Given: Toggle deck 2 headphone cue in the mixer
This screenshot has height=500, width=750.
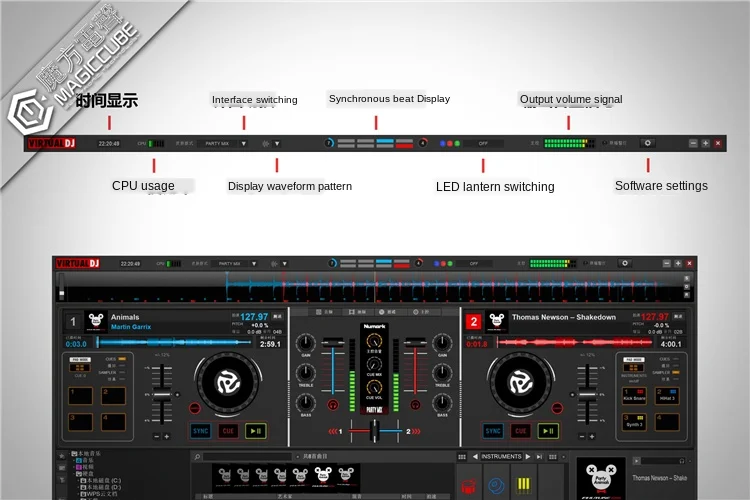Looking at the screenshot, I should pos(415,405).
